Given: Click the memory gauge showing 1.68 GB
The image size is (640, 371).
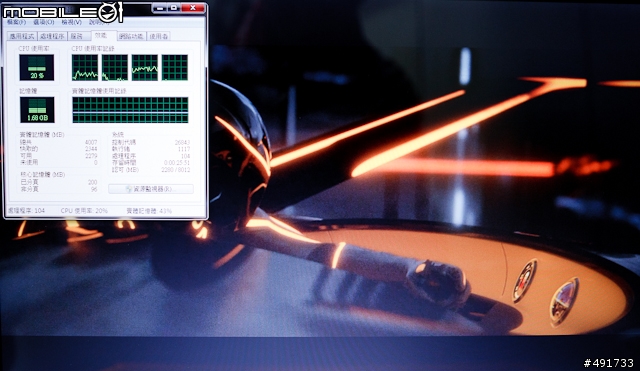Looking at the screenshot, I should point(37,110).
